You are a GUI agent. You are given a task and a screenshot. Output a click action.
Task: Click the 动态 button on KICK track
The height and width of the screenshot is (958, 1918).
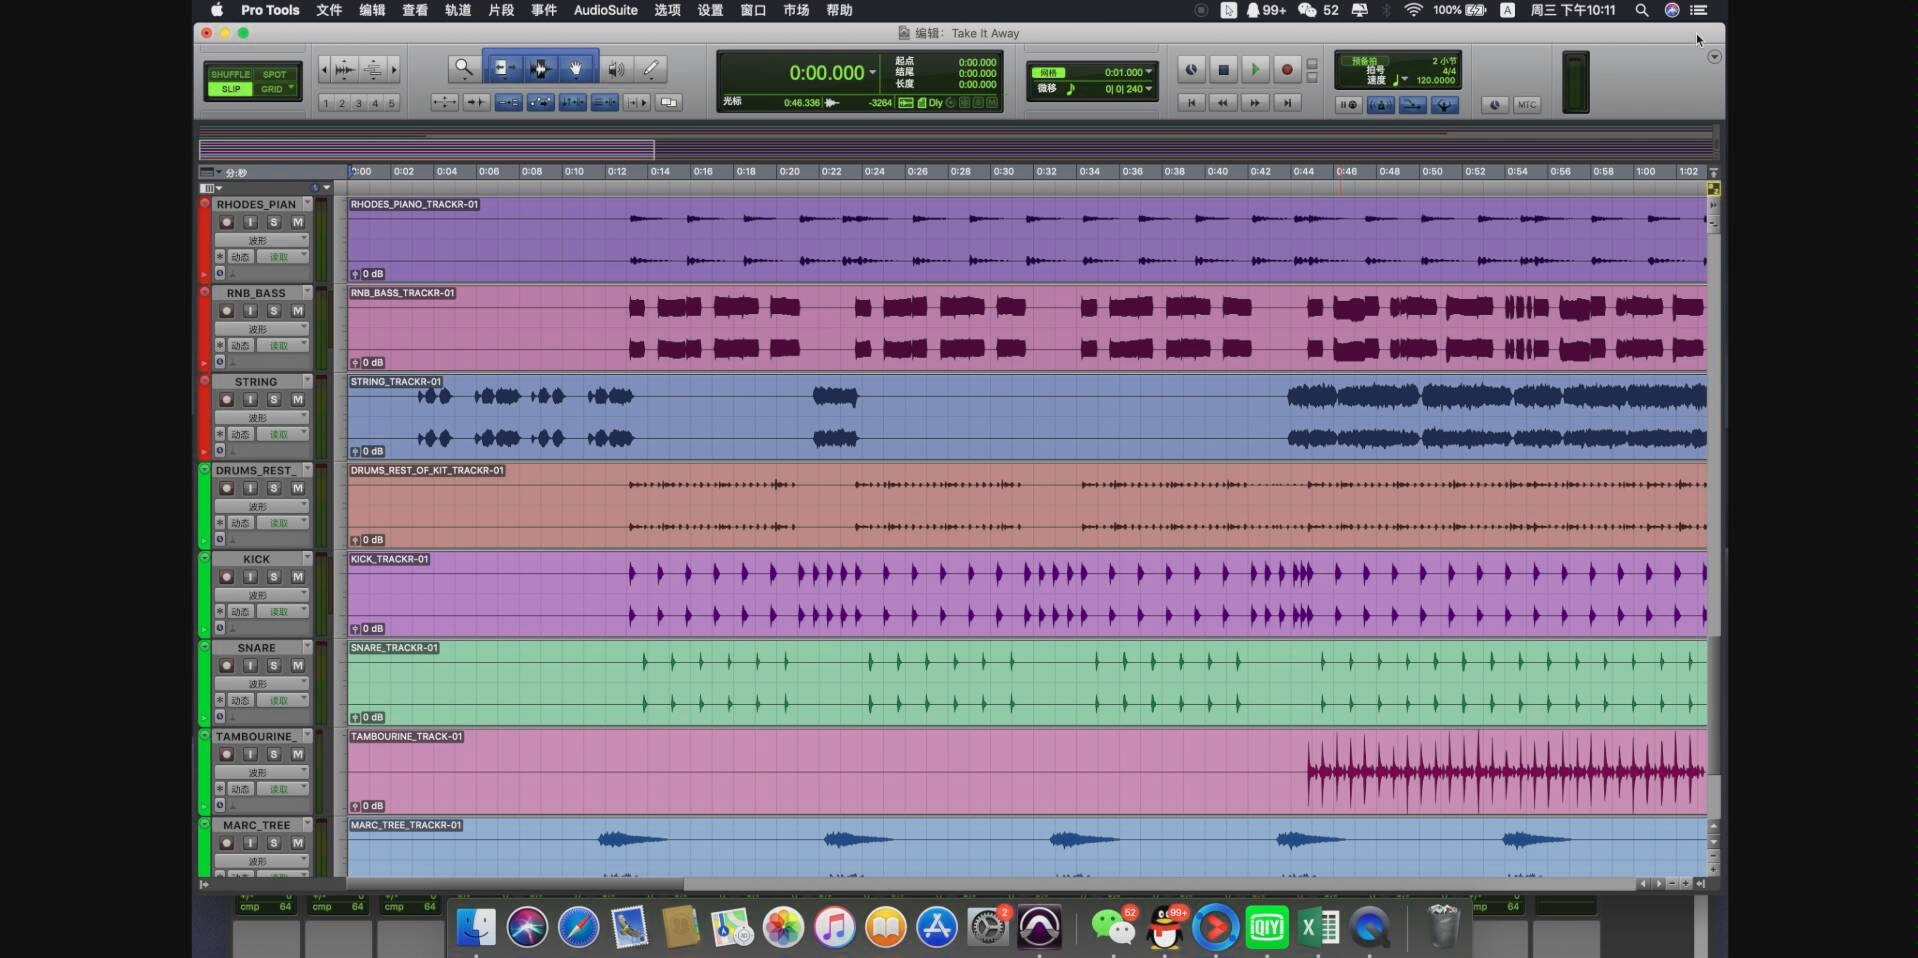[x=240, y=611]
